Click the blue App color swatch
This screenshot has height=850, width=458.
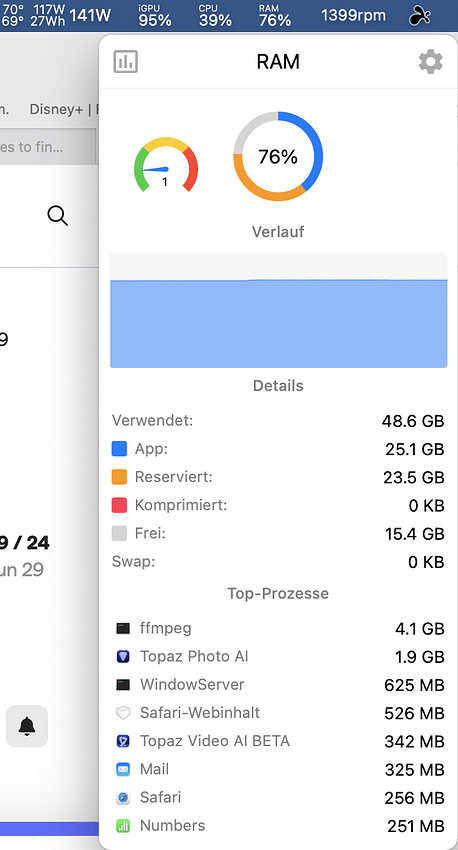(x=119, y=449)
